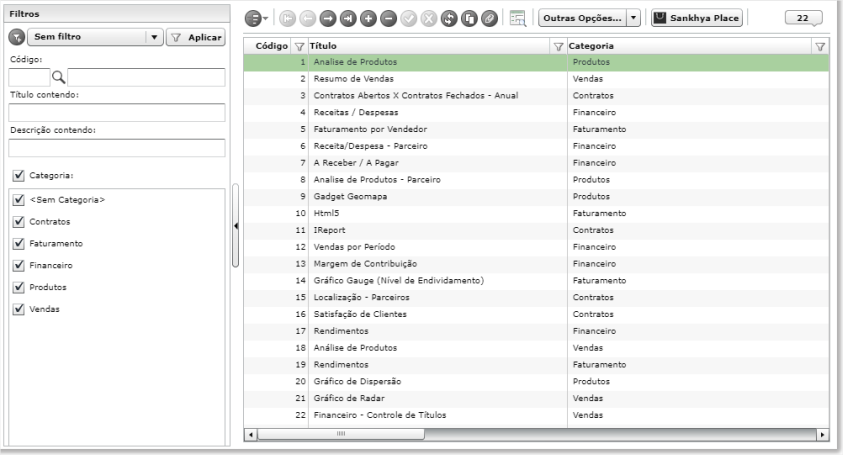Go to the next record arrow
Image resolution: width=843 pixels, height=455 pixels.
328,19
